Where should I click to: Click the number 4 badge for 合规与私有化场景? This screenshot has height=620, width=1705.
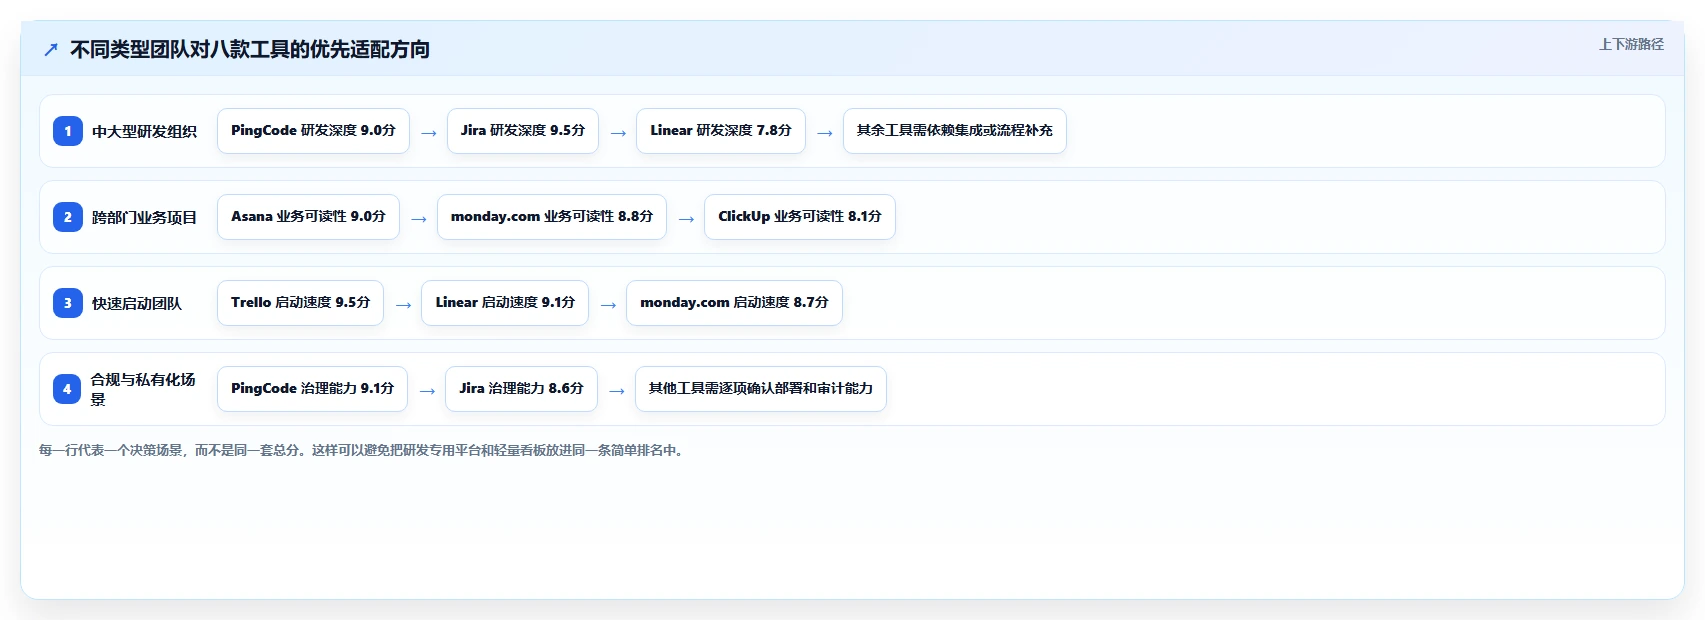pyautogui.click(x=67, y=389)
